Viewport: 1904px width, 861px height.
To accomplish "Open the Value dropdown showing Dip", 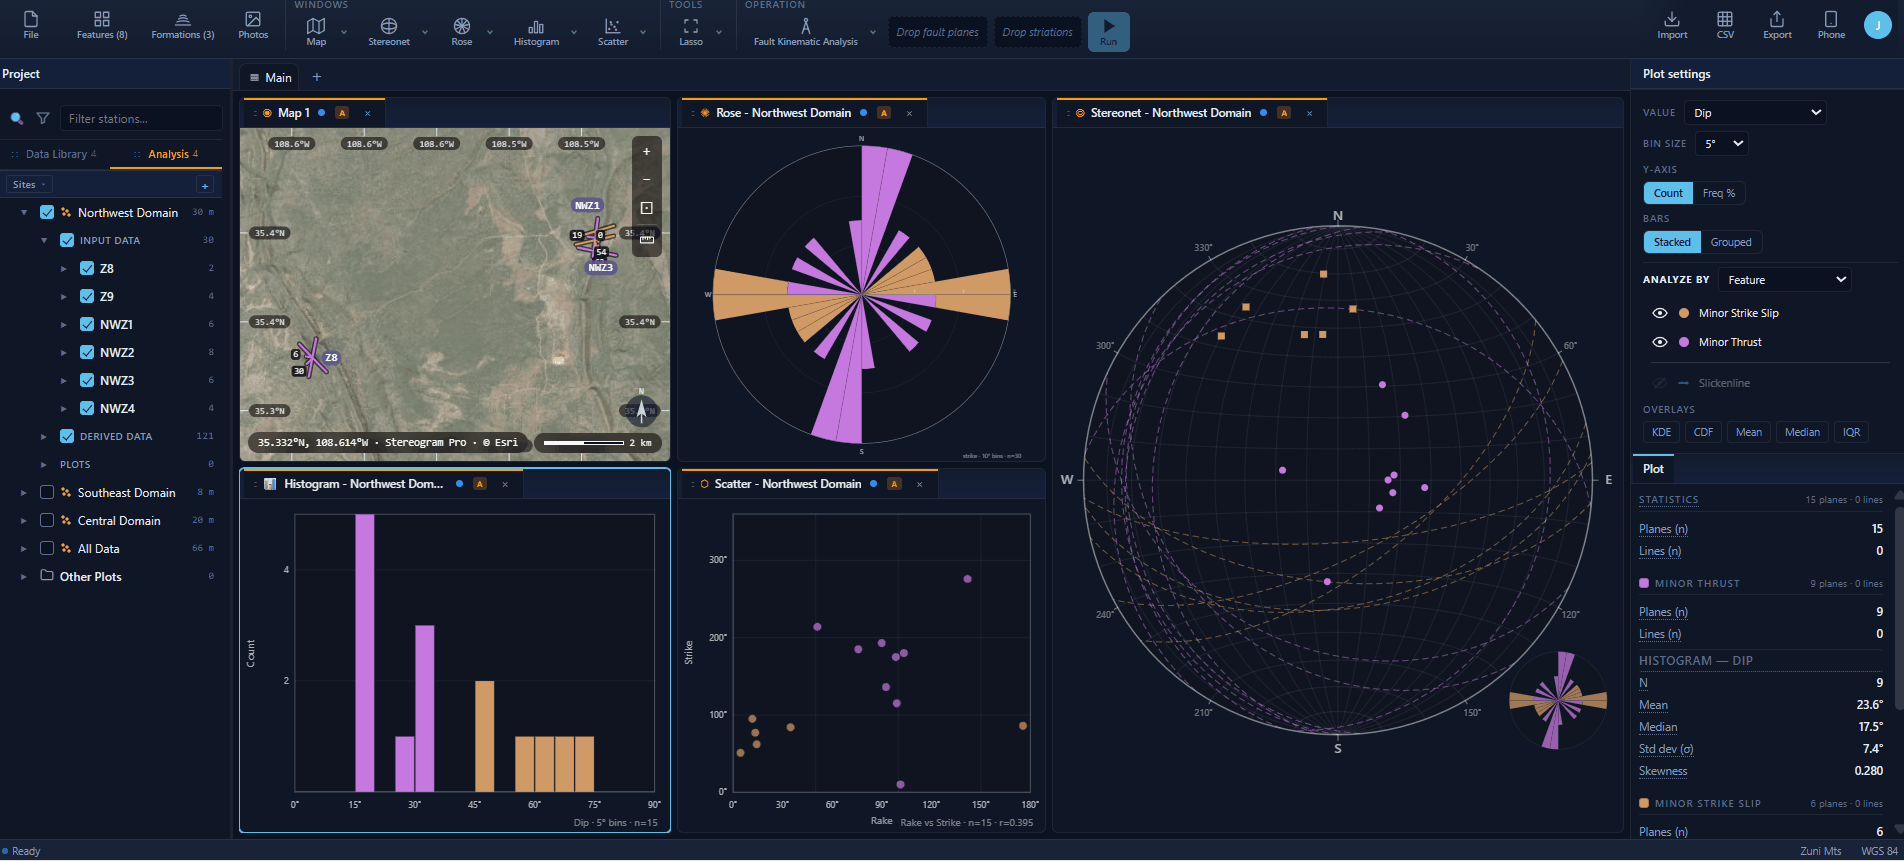I will (x=1755, y=113).
